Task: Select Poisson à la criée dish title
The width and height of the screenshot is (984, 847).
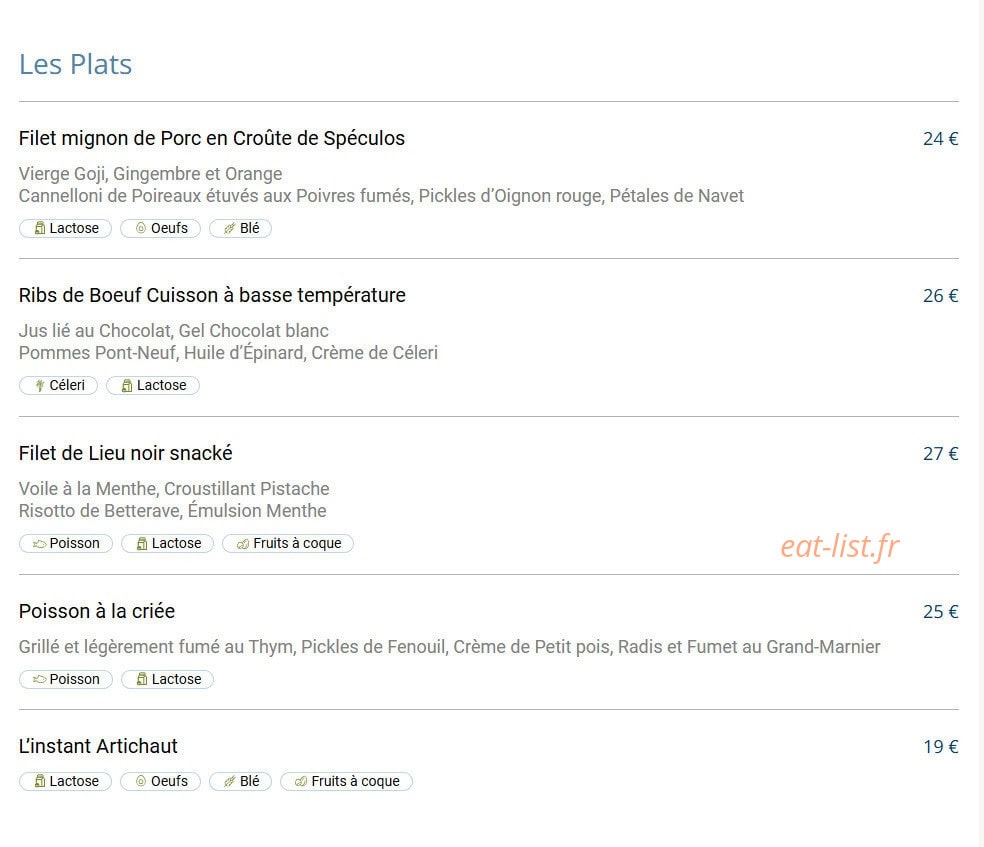Action: click(97, 611)
